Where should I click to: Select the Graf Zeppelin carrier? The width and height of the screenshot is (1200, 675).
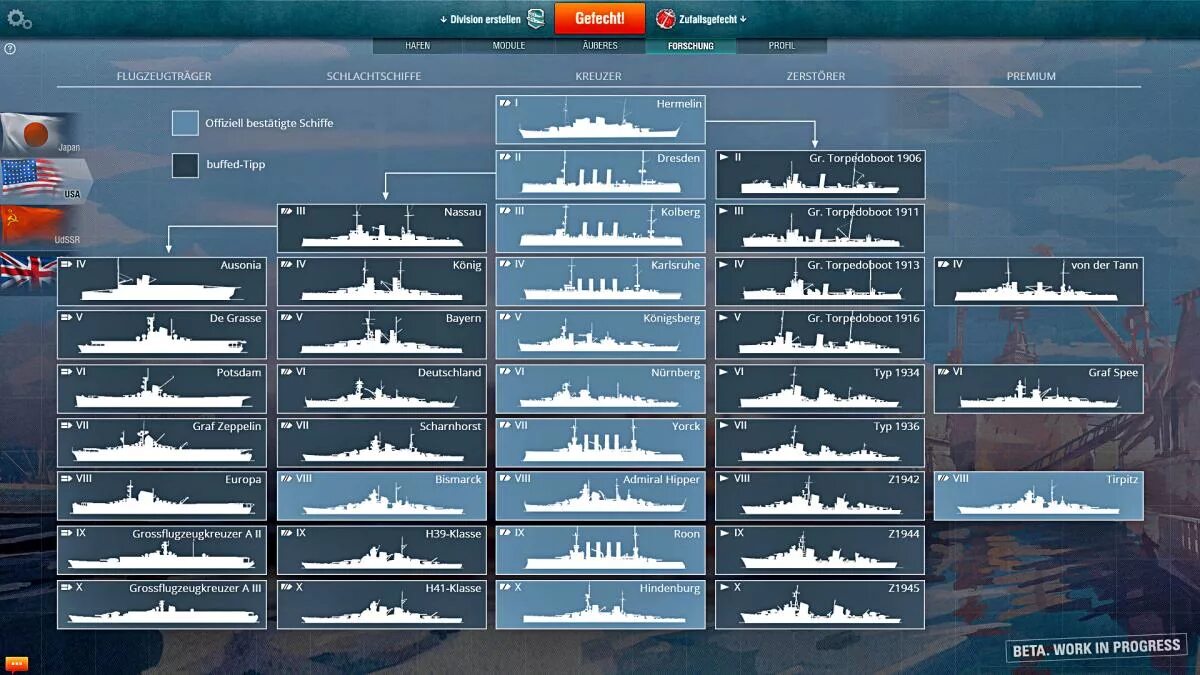tap(162, 442)
